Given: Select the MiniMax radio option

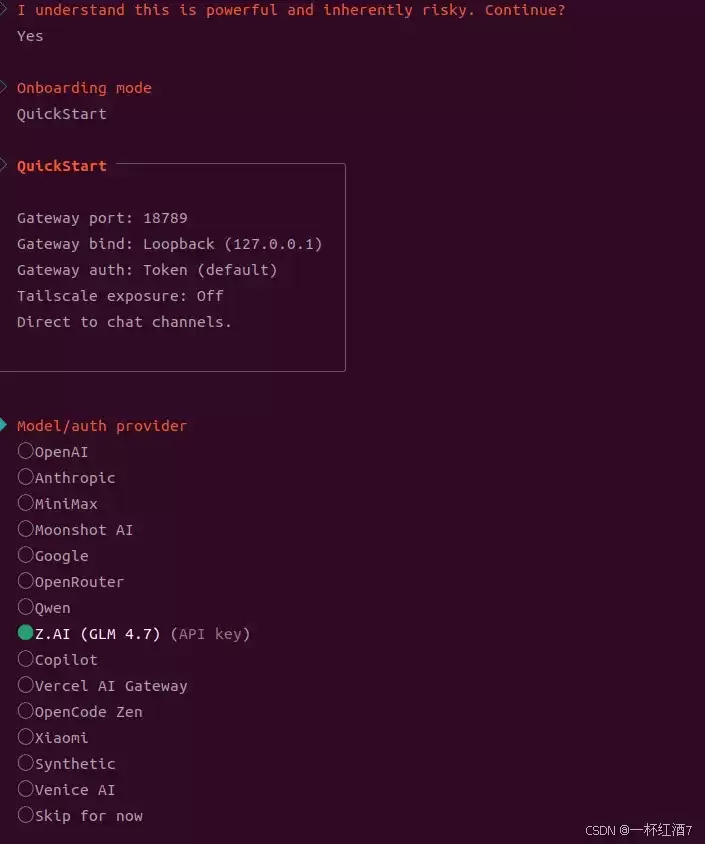Looking at the screenshot, I should [26, 503].
